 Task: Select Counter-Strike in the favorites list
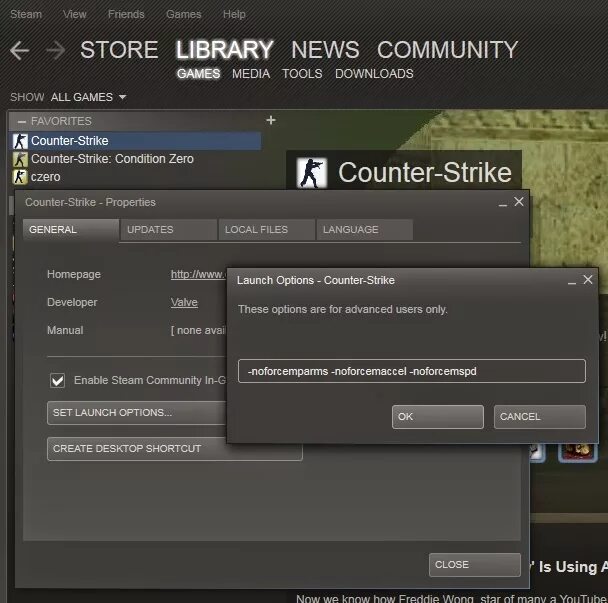pos(135,141)
